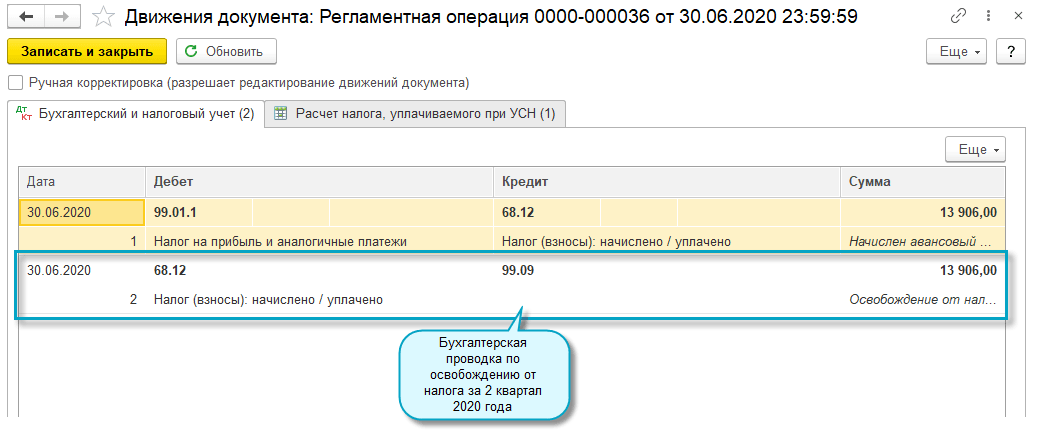1038x438 pixels.
Task: Sort by the Дата column header
Action: click(82, 182)
